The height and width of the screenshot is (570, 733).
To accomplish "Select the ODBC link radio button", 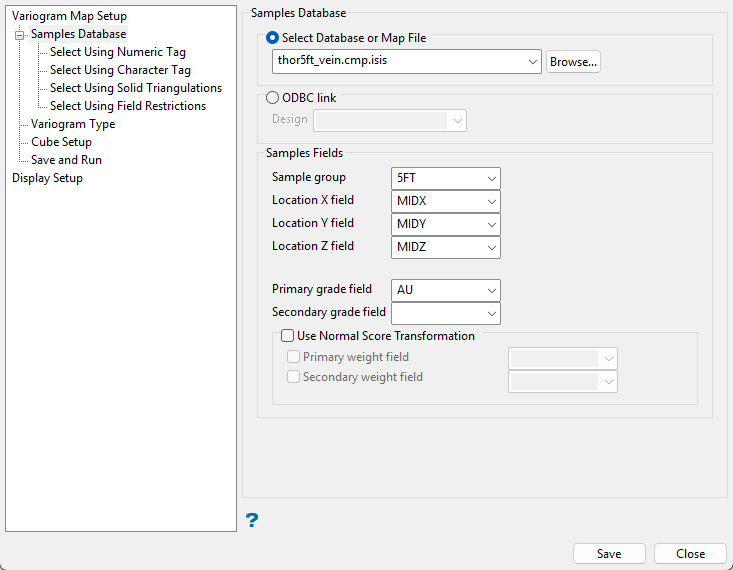I will click(272, 98).
